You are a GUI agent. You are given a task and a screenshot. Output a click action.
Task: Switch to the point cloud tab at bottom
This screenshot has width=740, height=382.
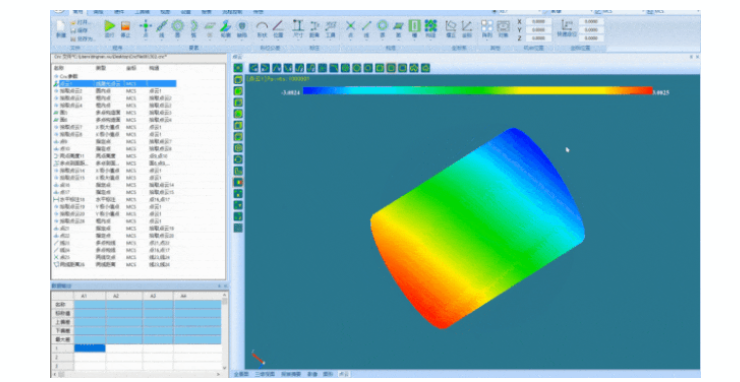[x=344, y=374]
